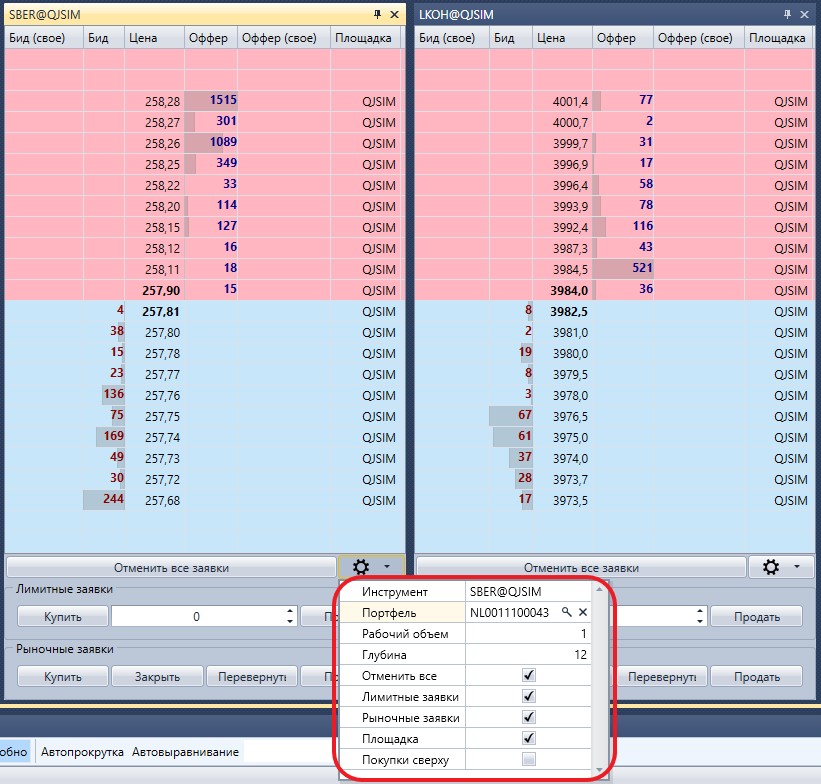
Task: Select SBER offer price 258,28
Action: click(162, 102)
